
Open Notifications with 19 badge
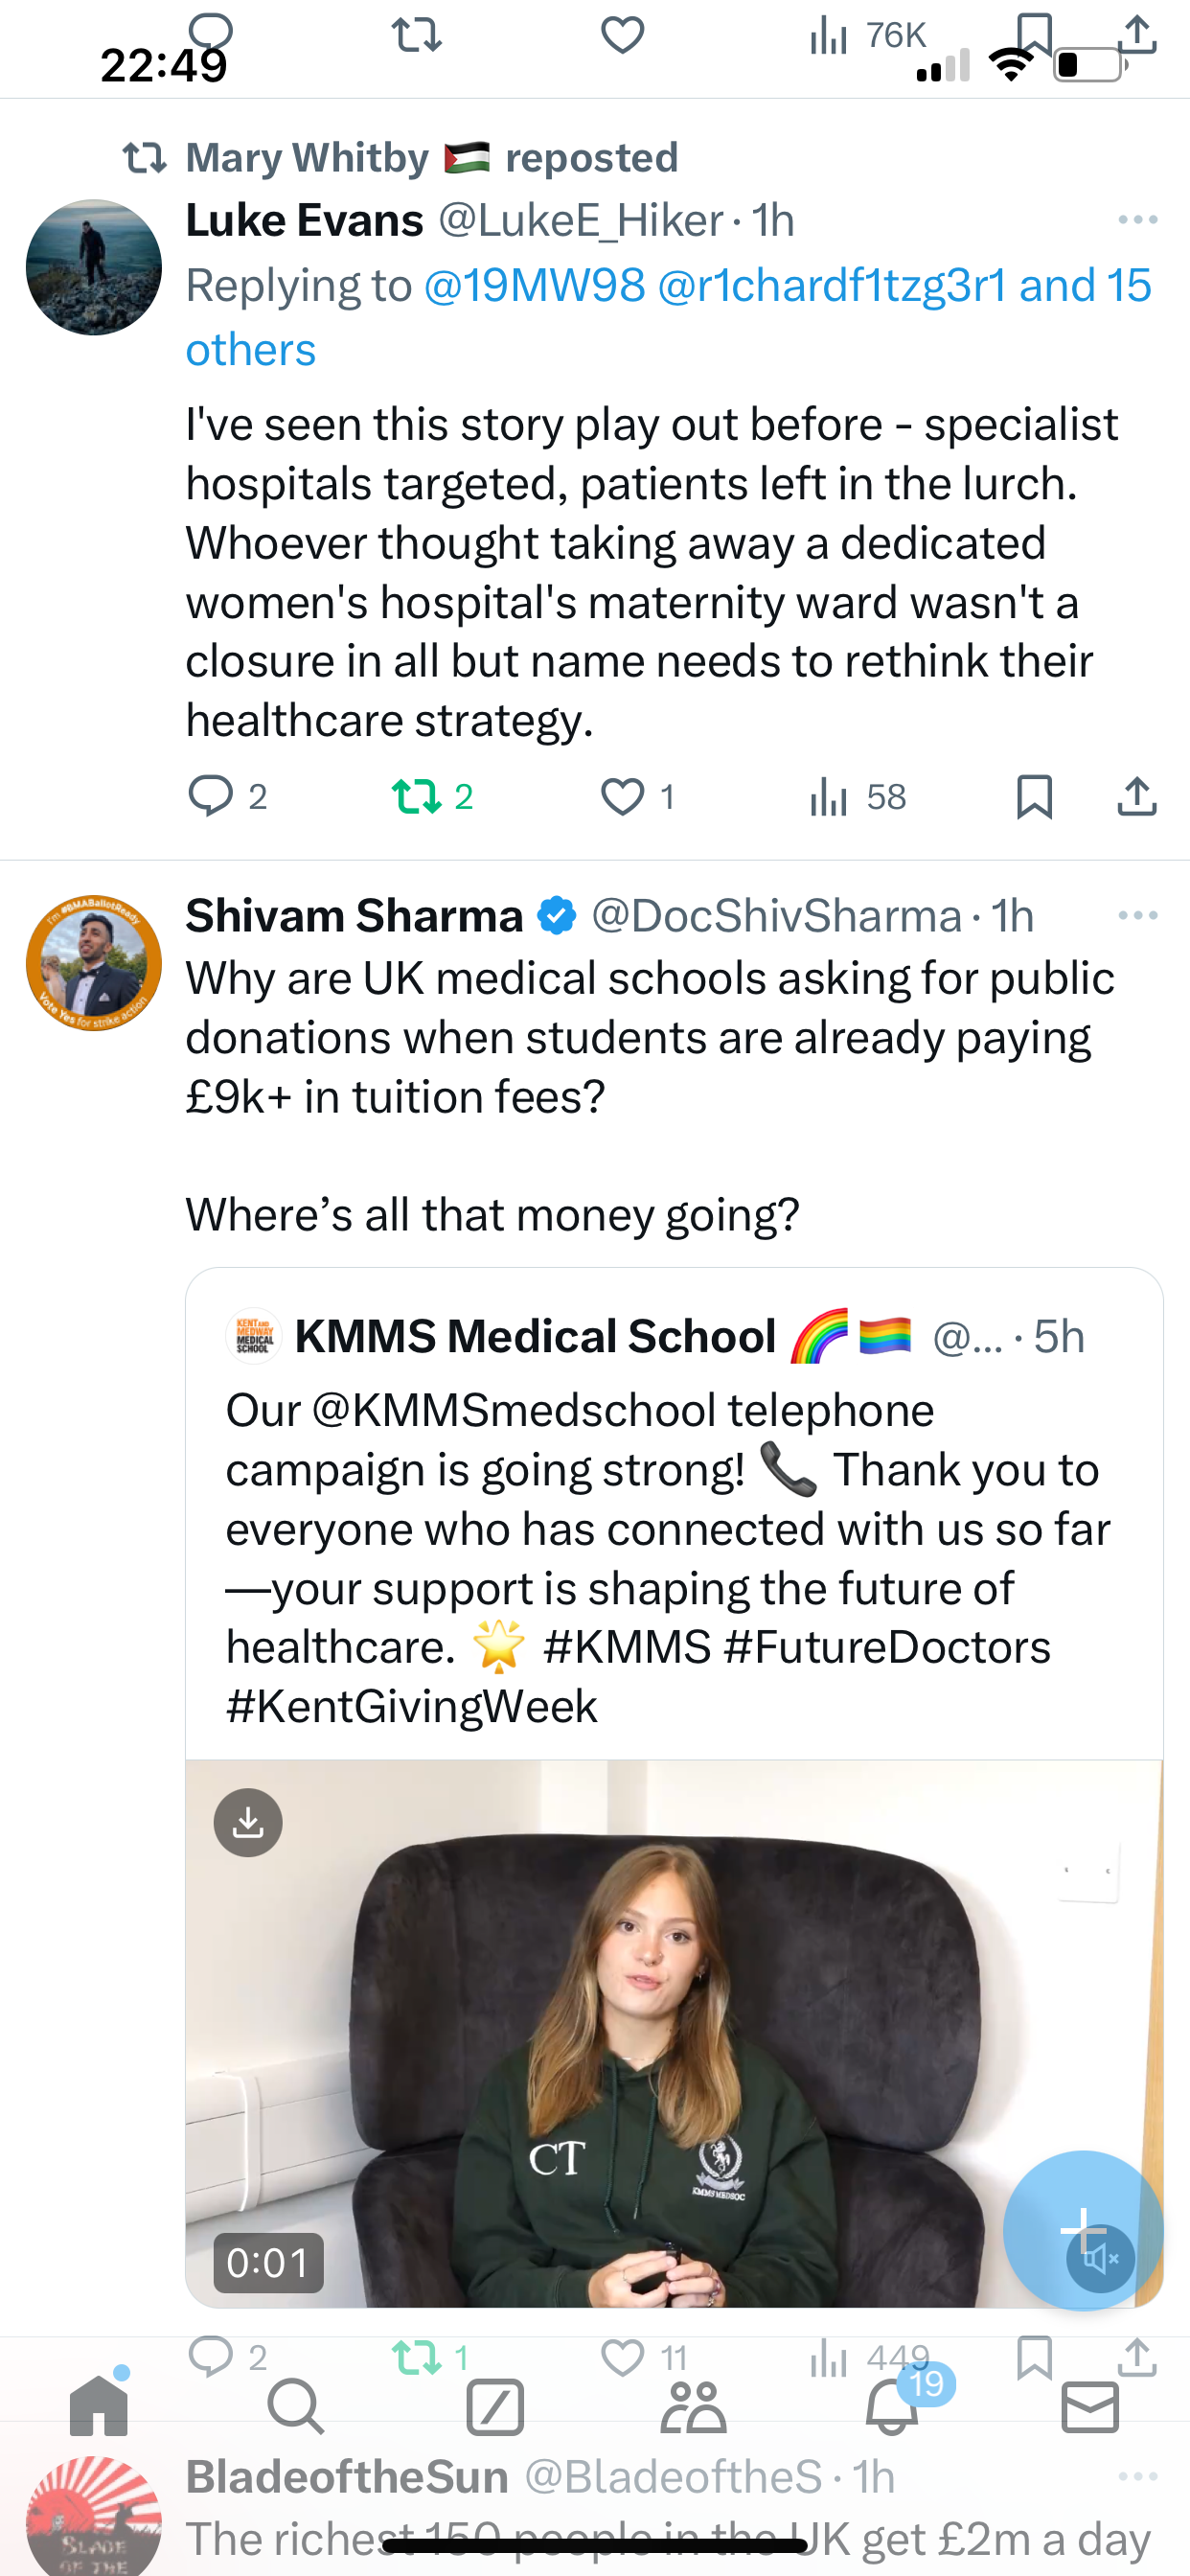893,2404
